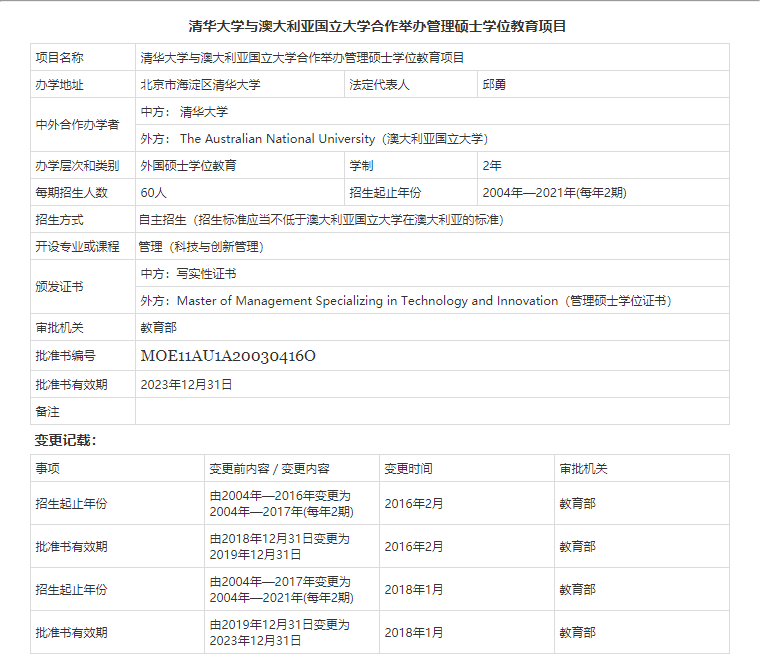Click 批准书有效期 in the 2018年12月31日 change row
Screen dimensions: 762x665
71,547
